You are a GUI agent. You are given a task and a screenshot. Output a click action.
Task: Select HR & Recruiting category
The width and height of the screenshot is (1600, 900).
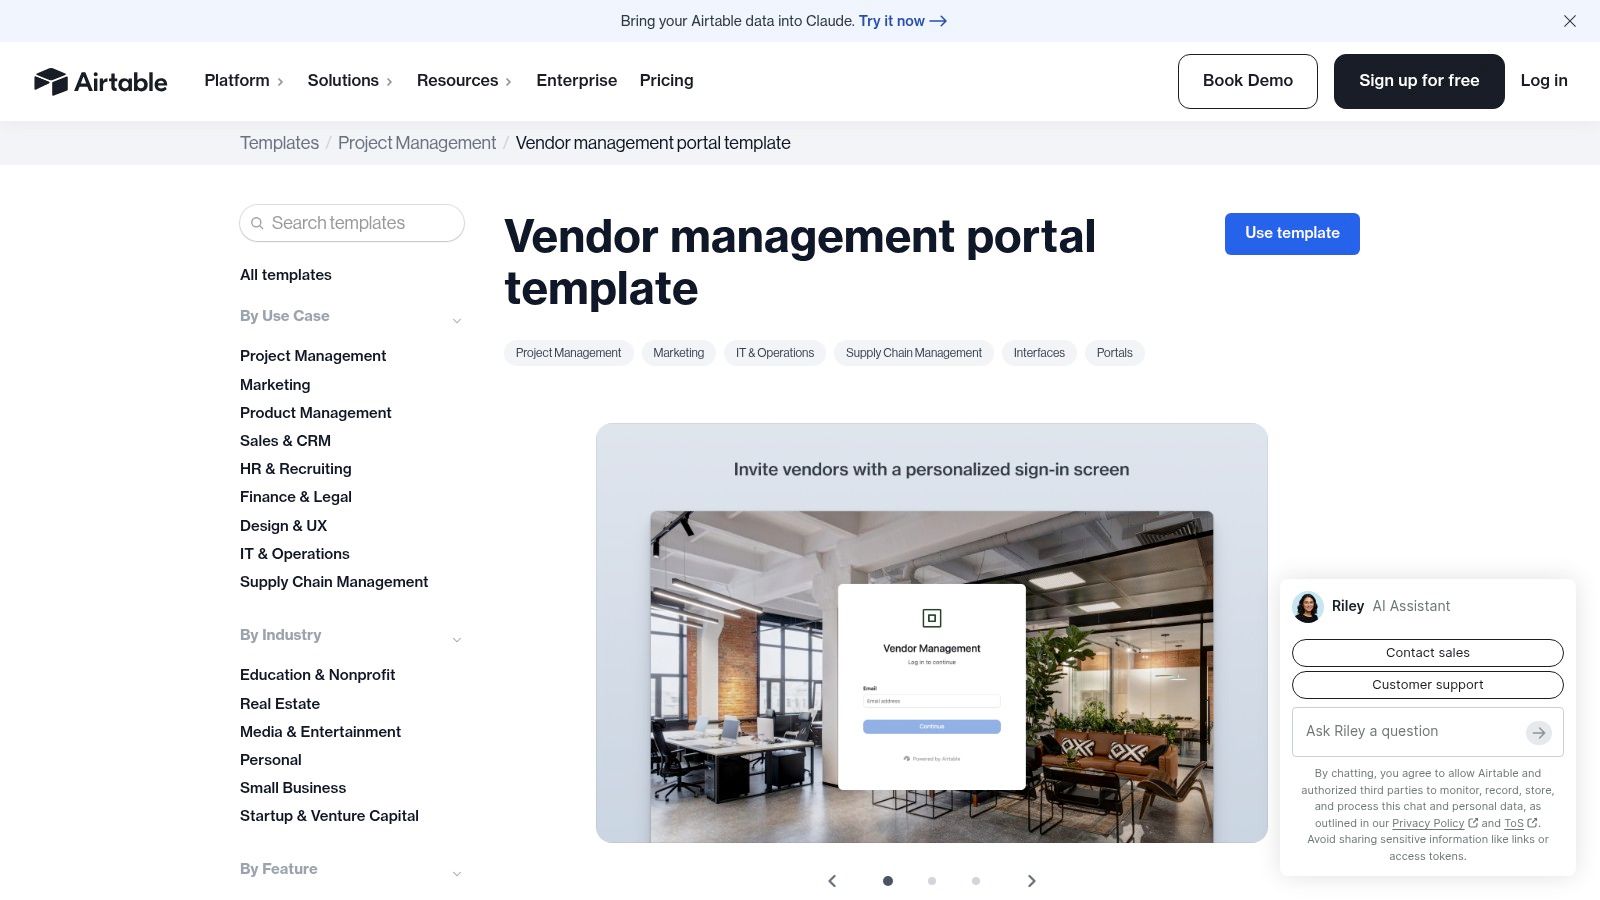point(296,469)
